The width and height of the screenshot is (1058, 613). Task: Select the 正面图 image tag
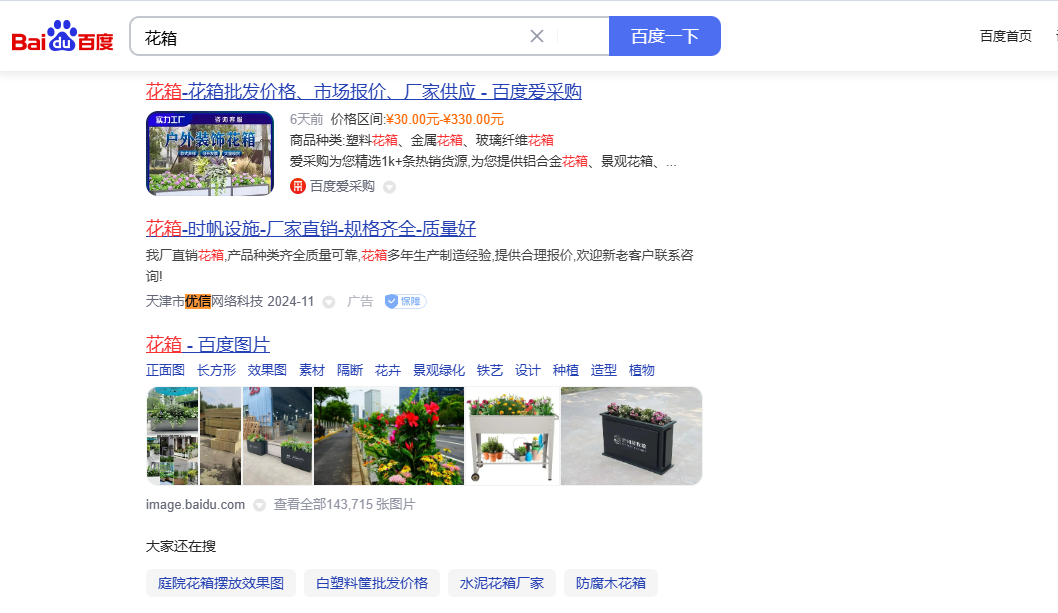165,370
